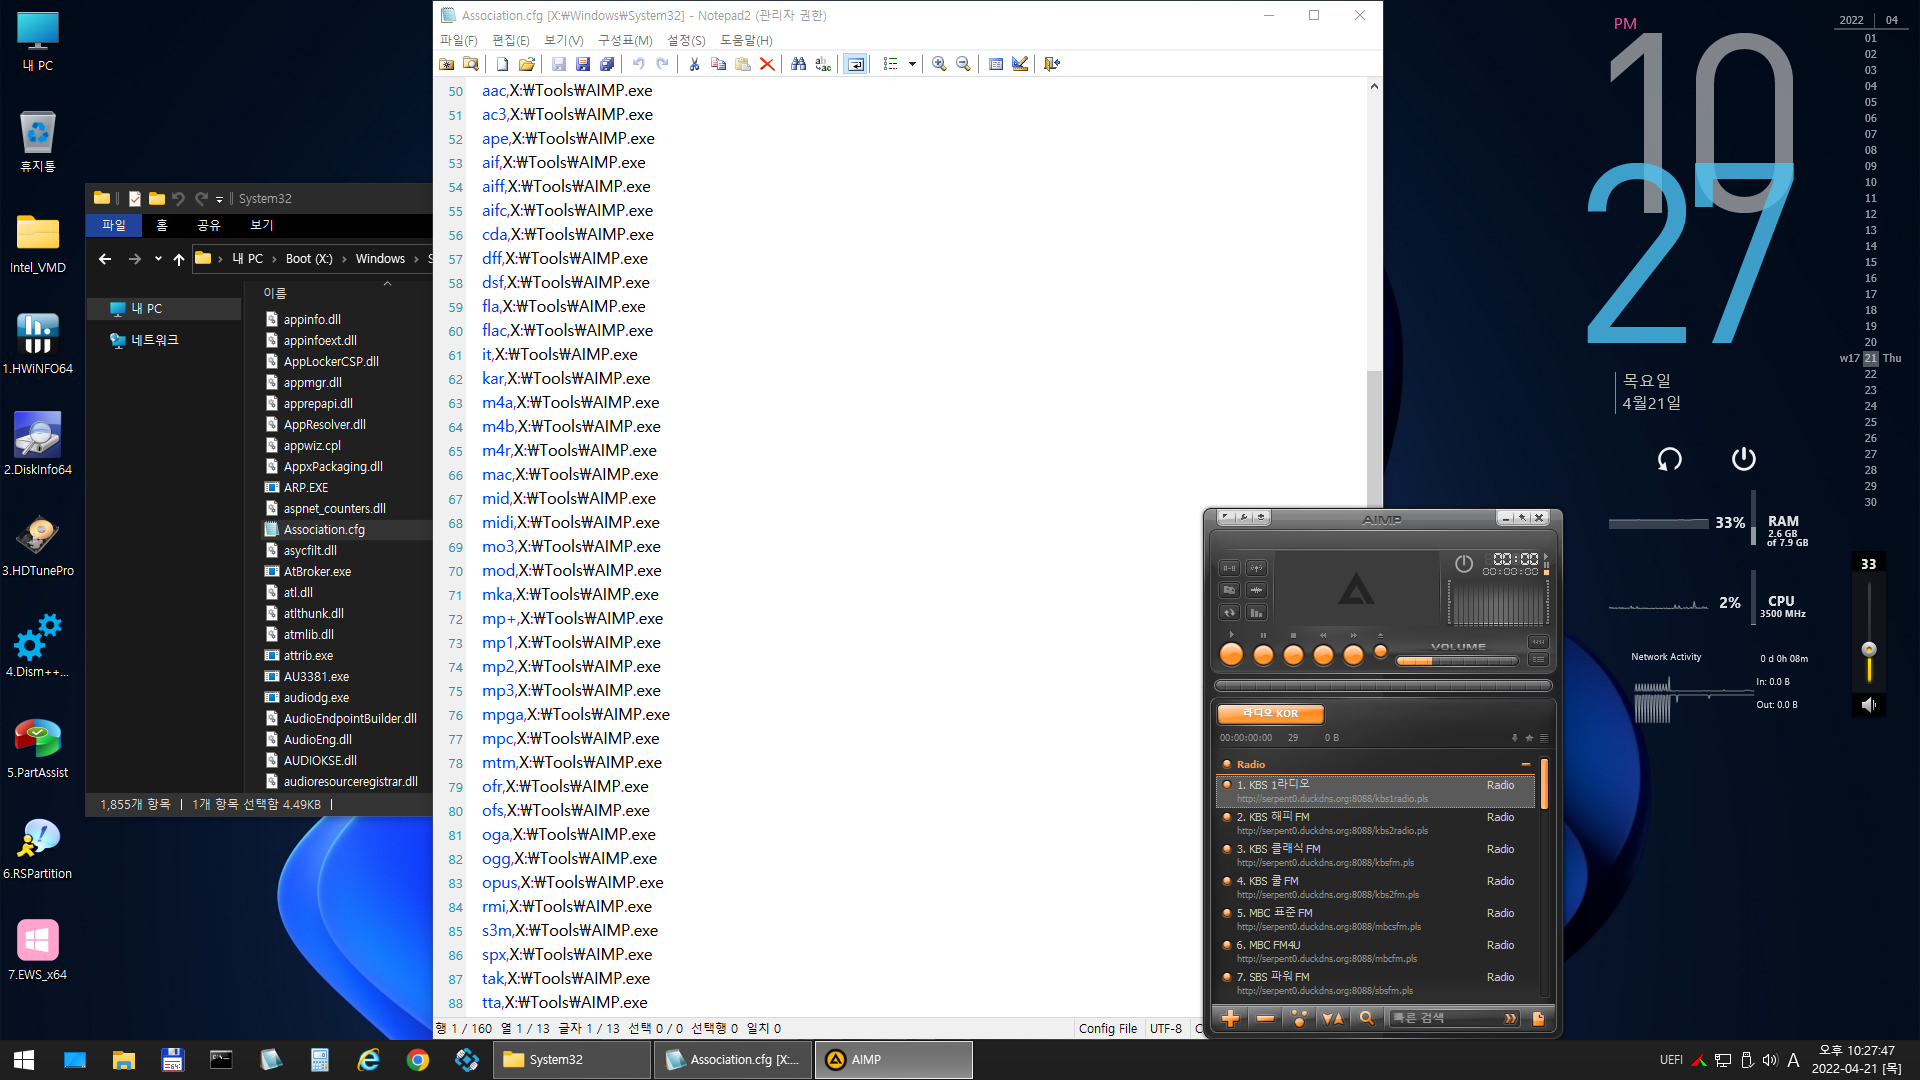The image size is (1920, 1080).
Task: Click the Customize Schemes icon in Notepad2
Action: [1020, 64]
